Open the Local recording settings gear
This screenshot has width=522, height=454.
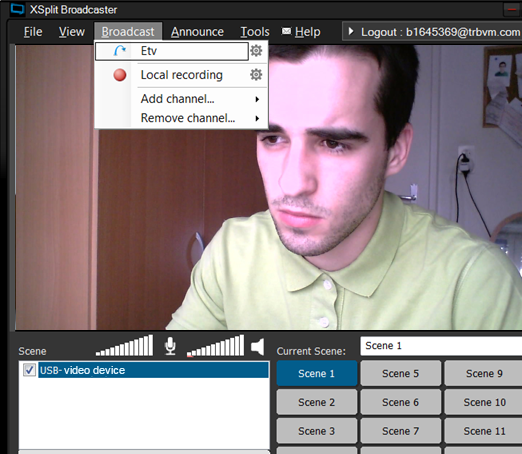coord(256,75)
